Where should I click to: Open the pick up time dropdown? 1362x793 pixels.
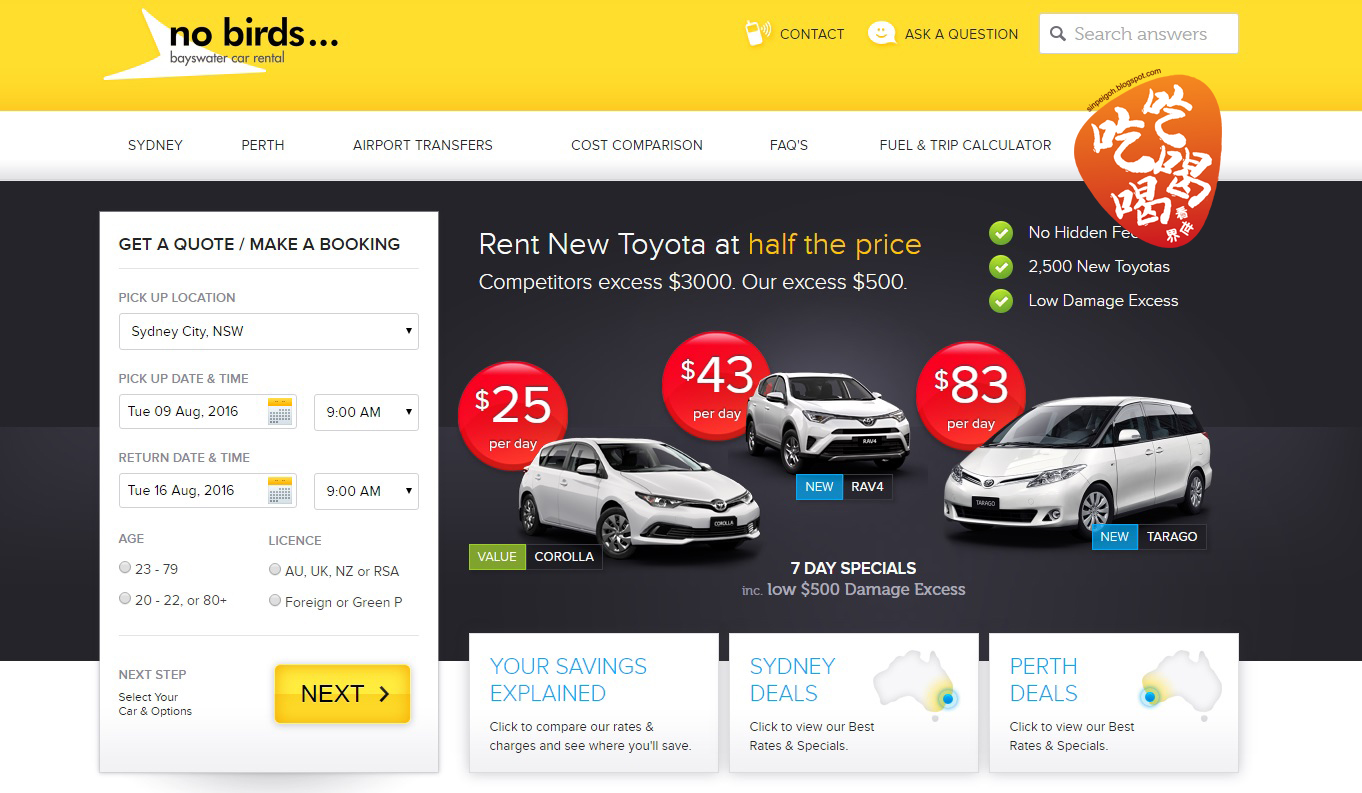pos(366,412)
